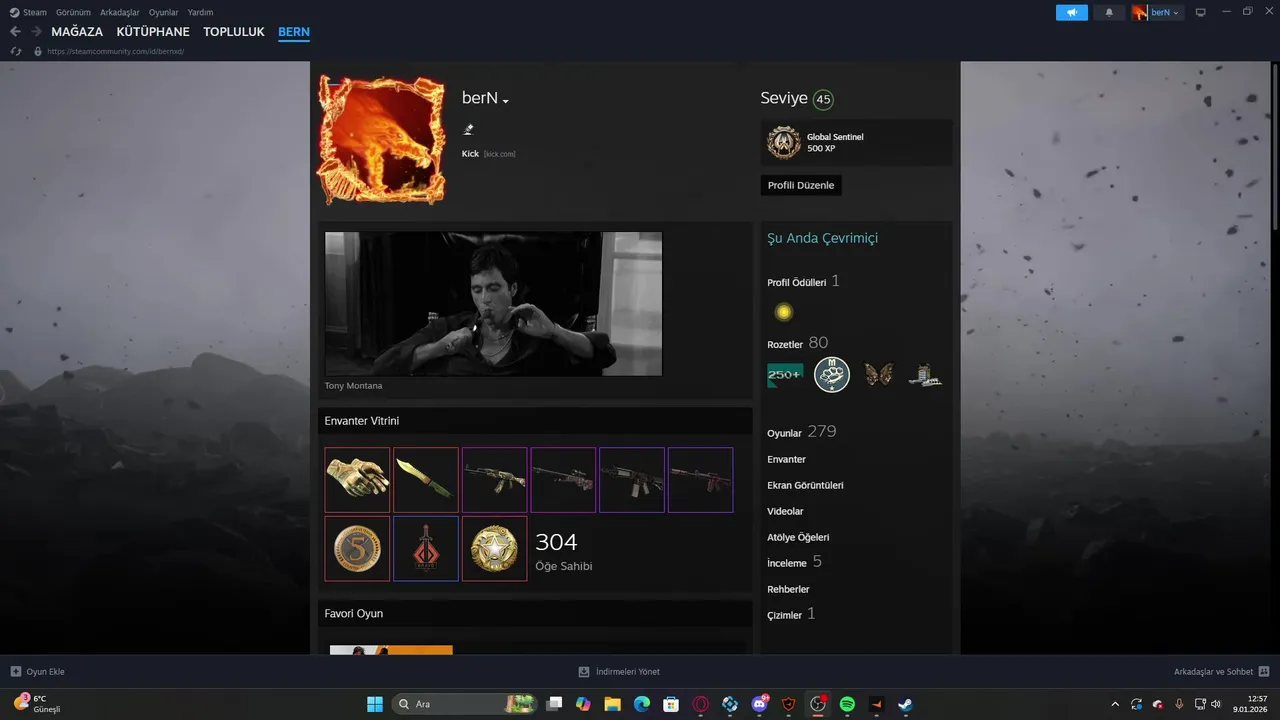Switch to Big Picture mode monitor icon
The height and width of the screenshot is (720, 1280).
(x=1201, y=12)
